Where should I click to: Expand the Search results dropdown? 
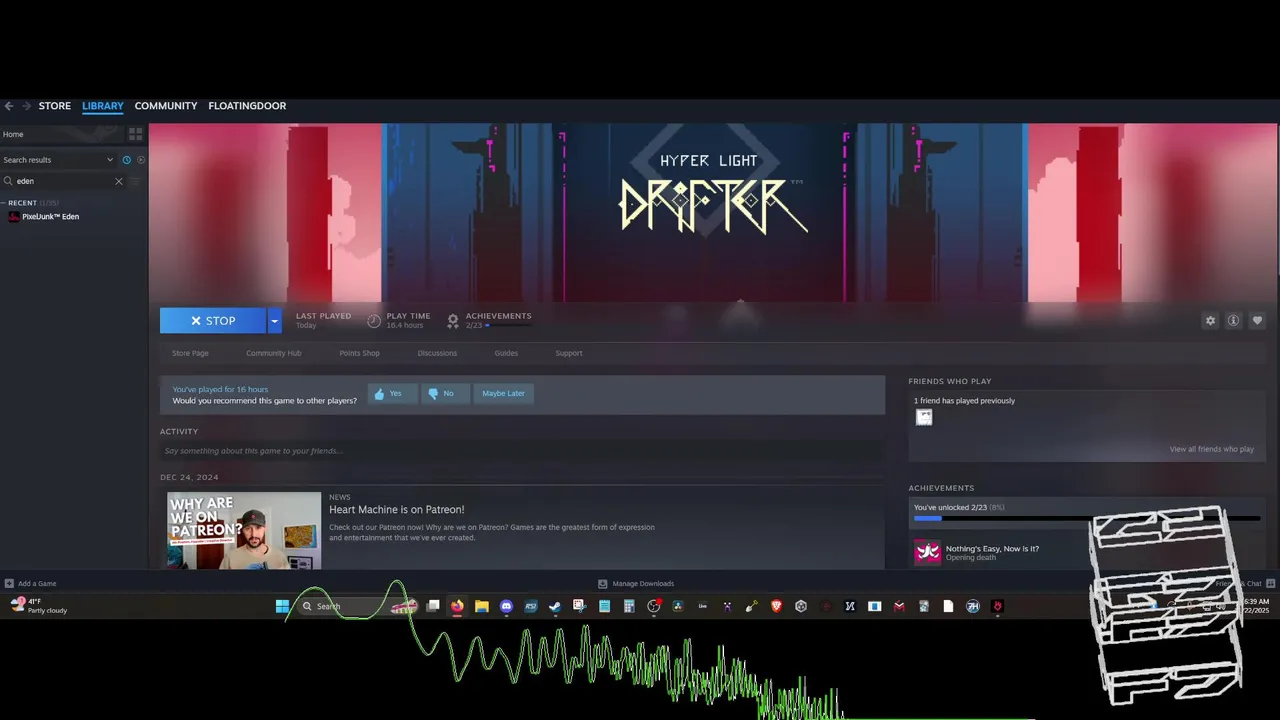[x=58, y=160]
